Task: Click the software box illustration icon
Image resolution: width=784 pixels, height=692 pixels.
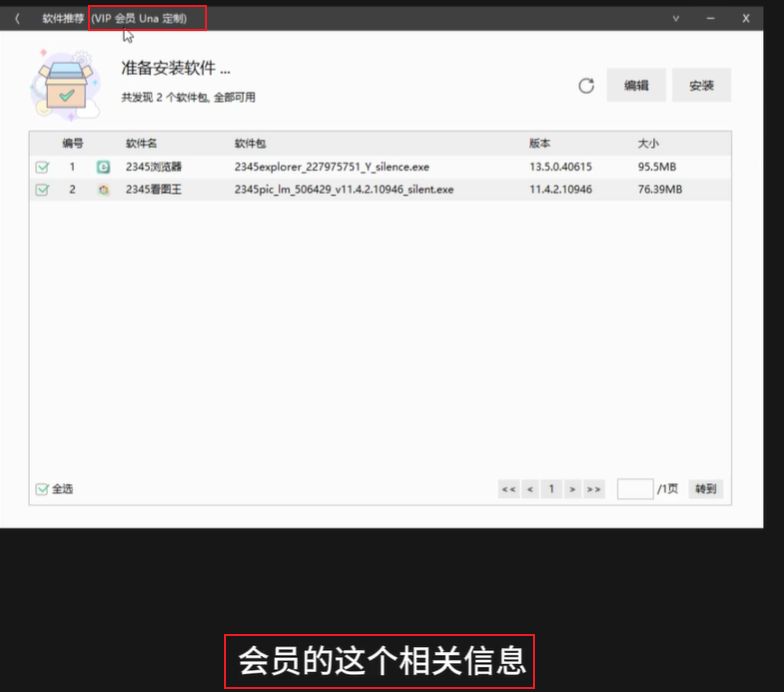Action: [66, 85]
